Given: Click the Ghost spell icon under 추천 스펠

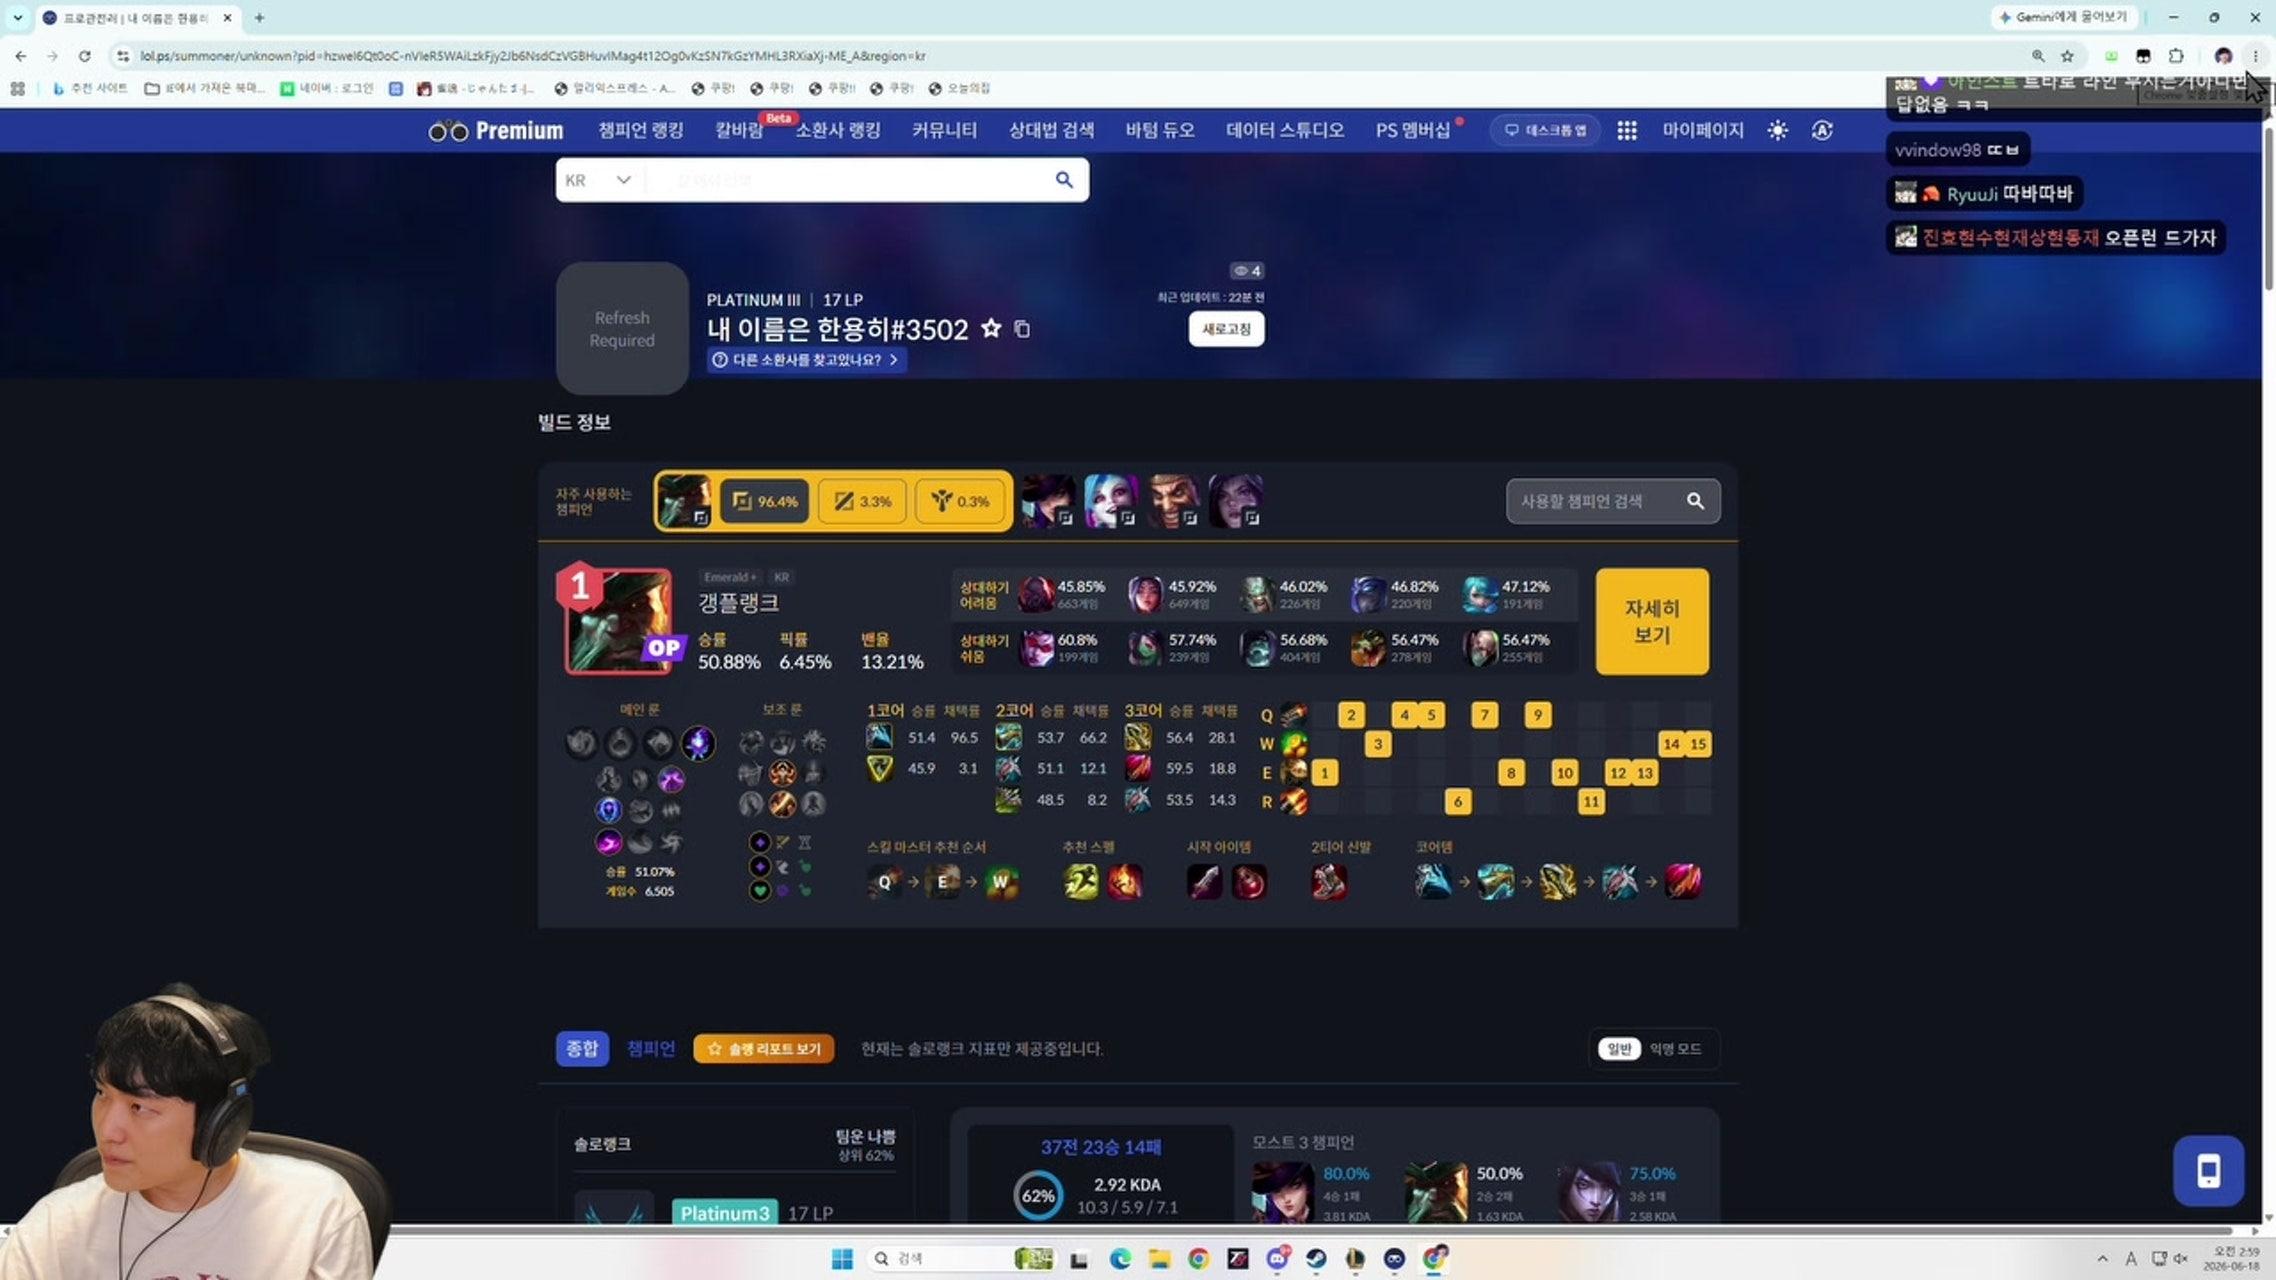Looking at the screenshot, I should pos(1081,881).
